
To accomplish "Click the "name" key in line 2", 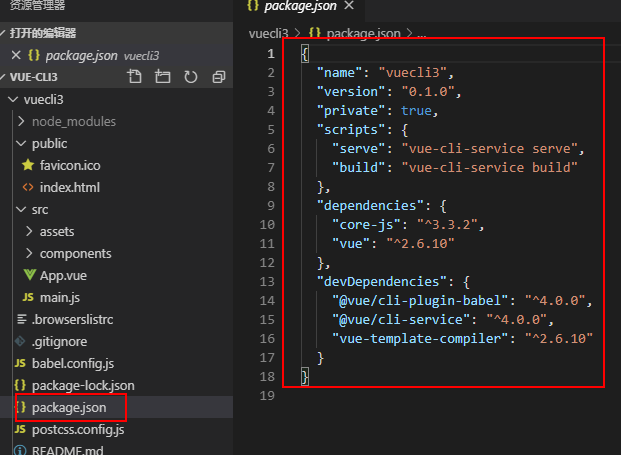I will pos(339,73).
